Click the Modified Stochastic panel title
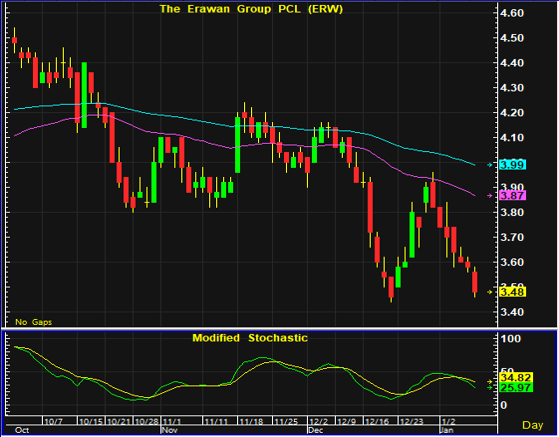Image resolution: width=559 pixels, height=437 pixels. [x=250, y=338]
